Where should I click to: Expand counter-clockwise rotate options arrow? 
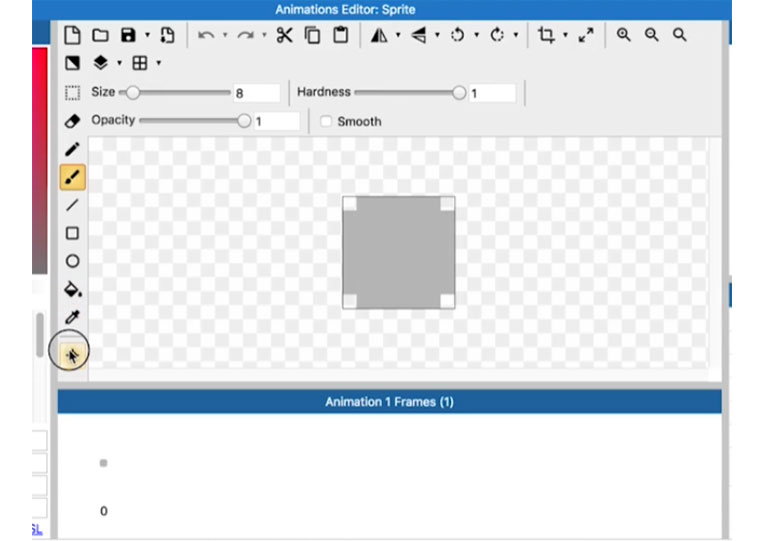pos(476,35)
